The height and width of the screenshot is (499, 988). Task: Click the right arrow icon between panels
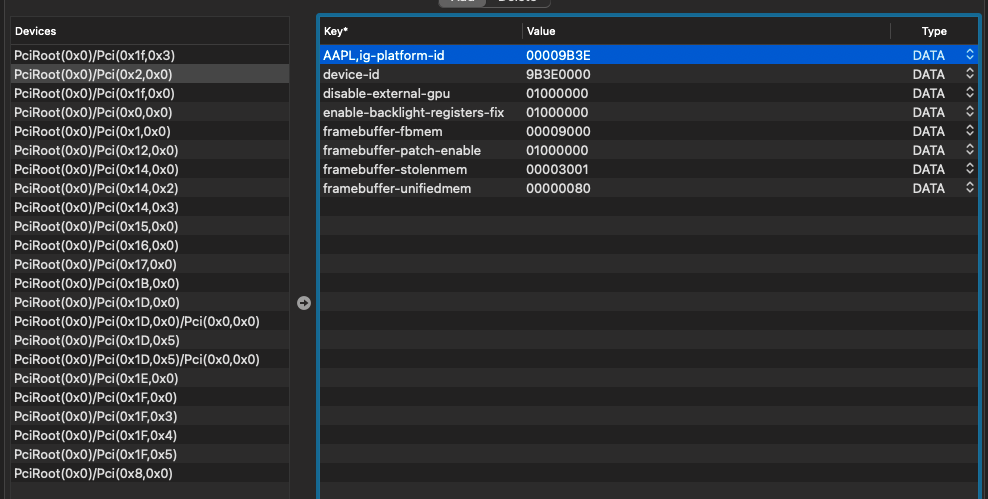[x=304, y=303]
